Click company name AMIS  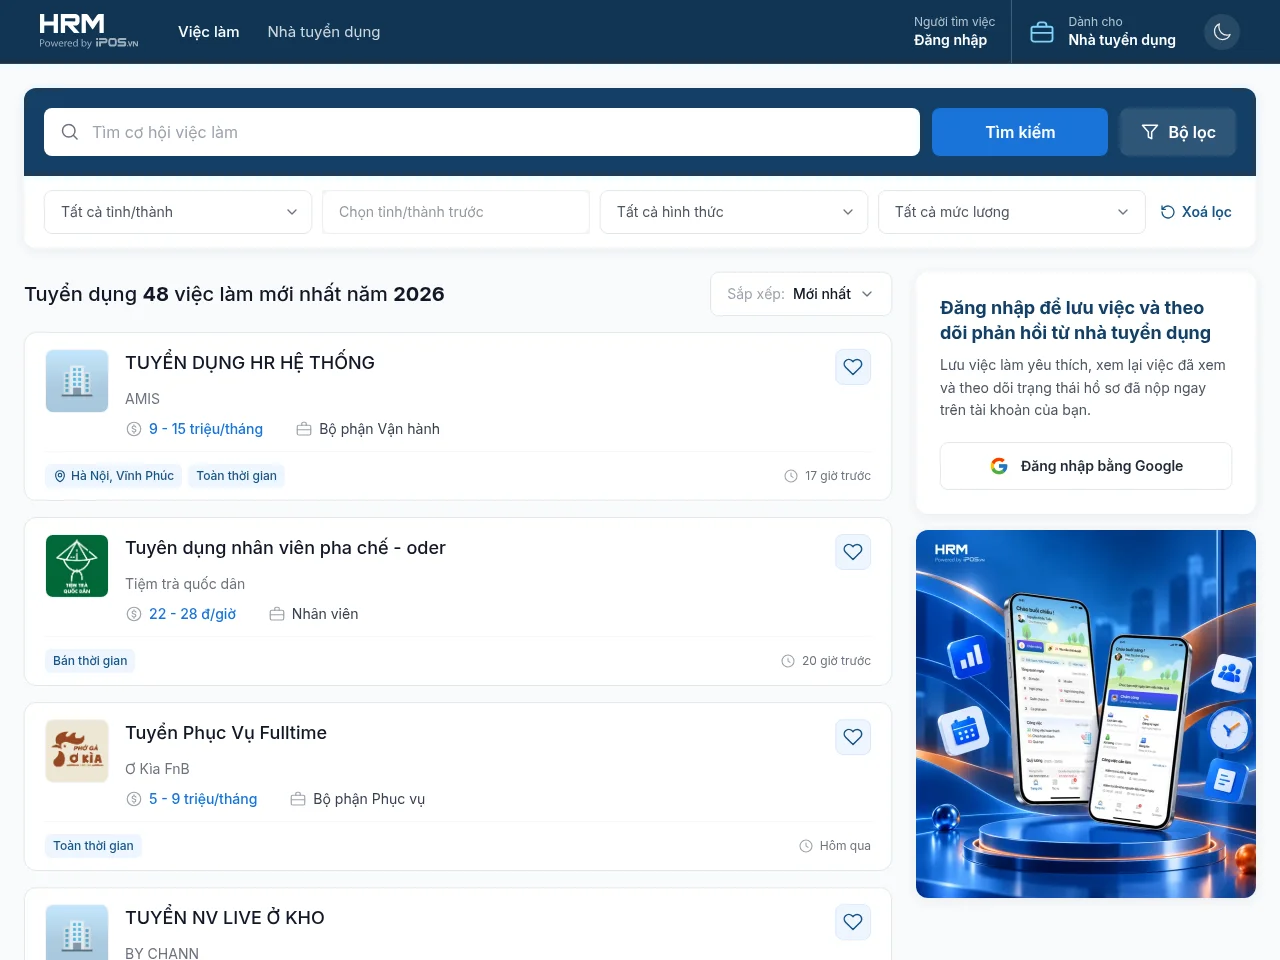pyautogui.click(x=142, y=399)
